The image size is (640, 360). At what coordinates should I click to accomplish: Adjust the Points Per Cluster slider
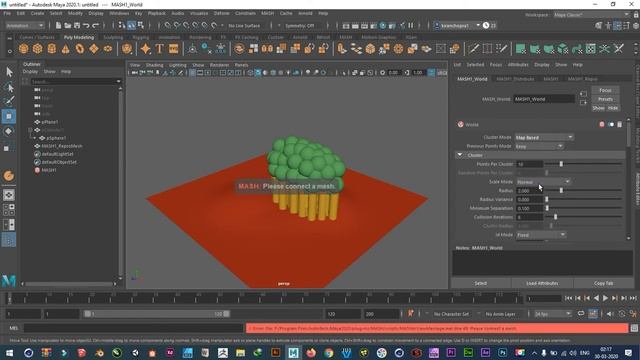pyautogui.click(x=561, y=164)
